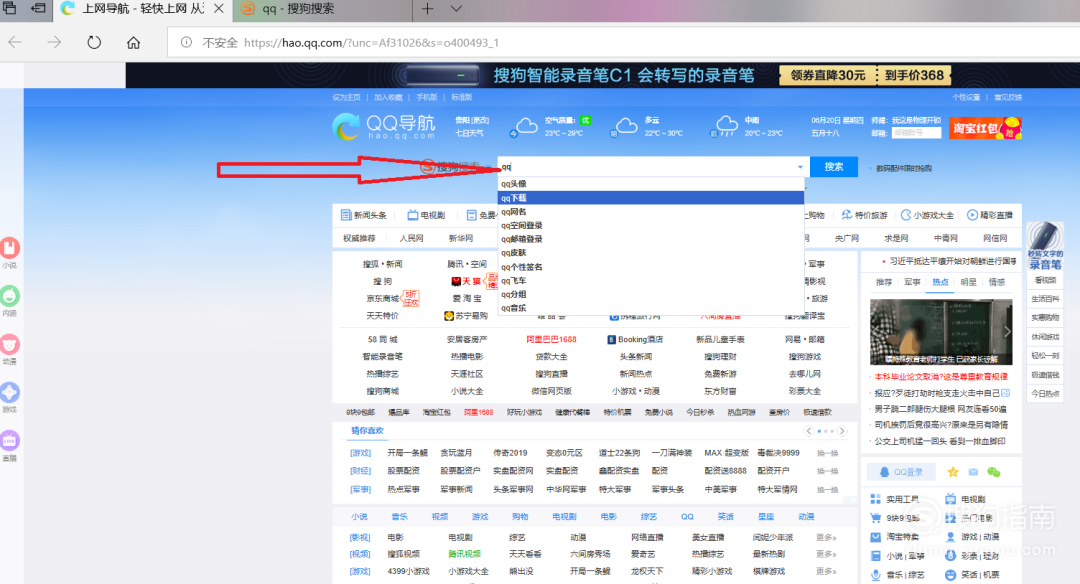Open the WeChat icon beside QQ登录

993,472
